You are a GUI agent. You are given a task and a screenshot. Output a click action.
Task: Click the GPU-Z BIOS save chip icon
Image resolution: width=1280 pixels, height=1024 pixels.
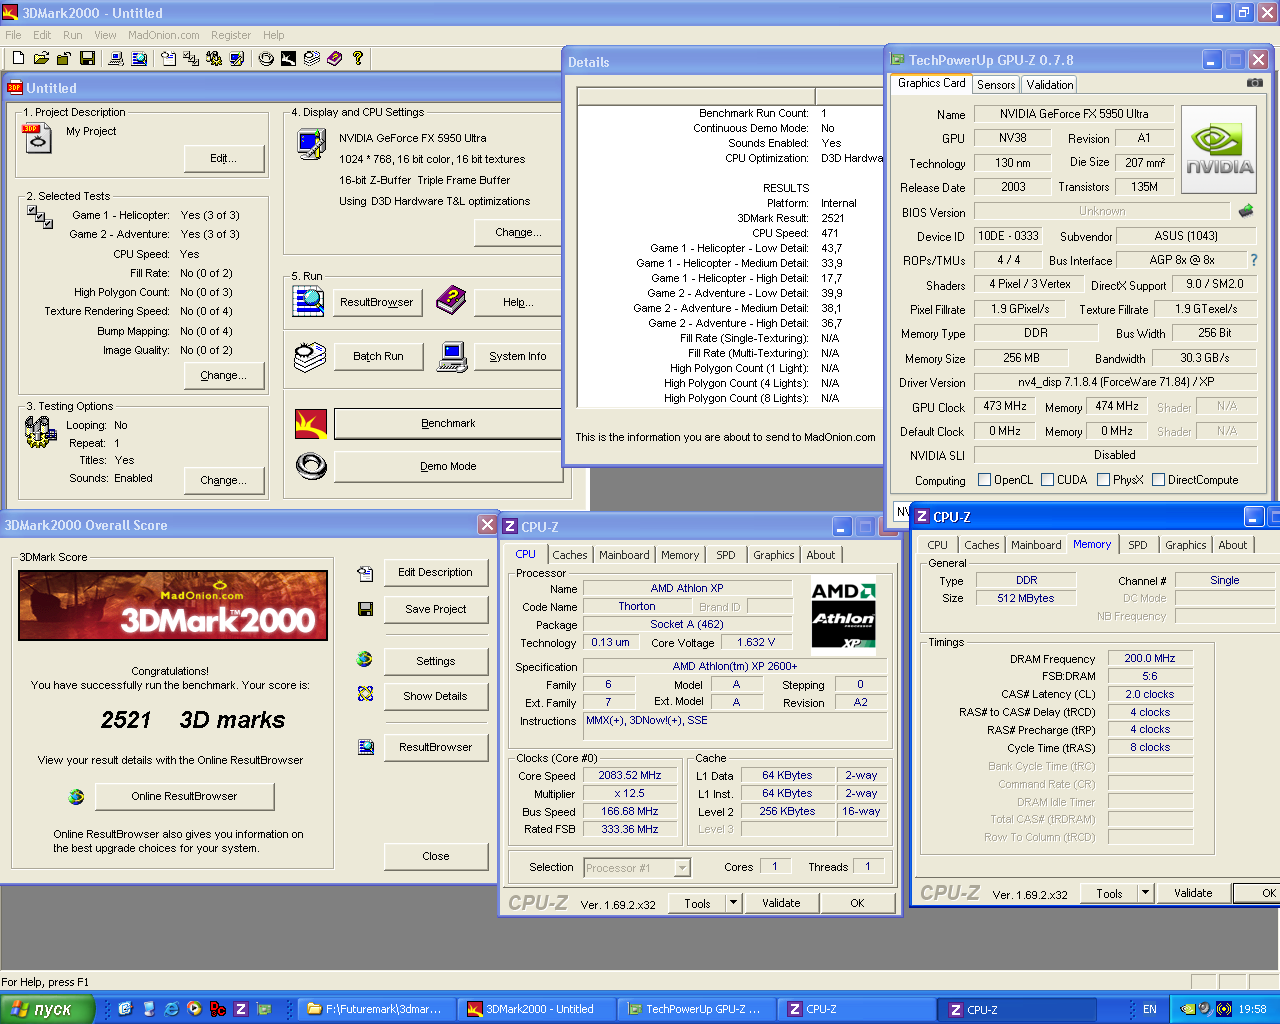coord(1246,211)
